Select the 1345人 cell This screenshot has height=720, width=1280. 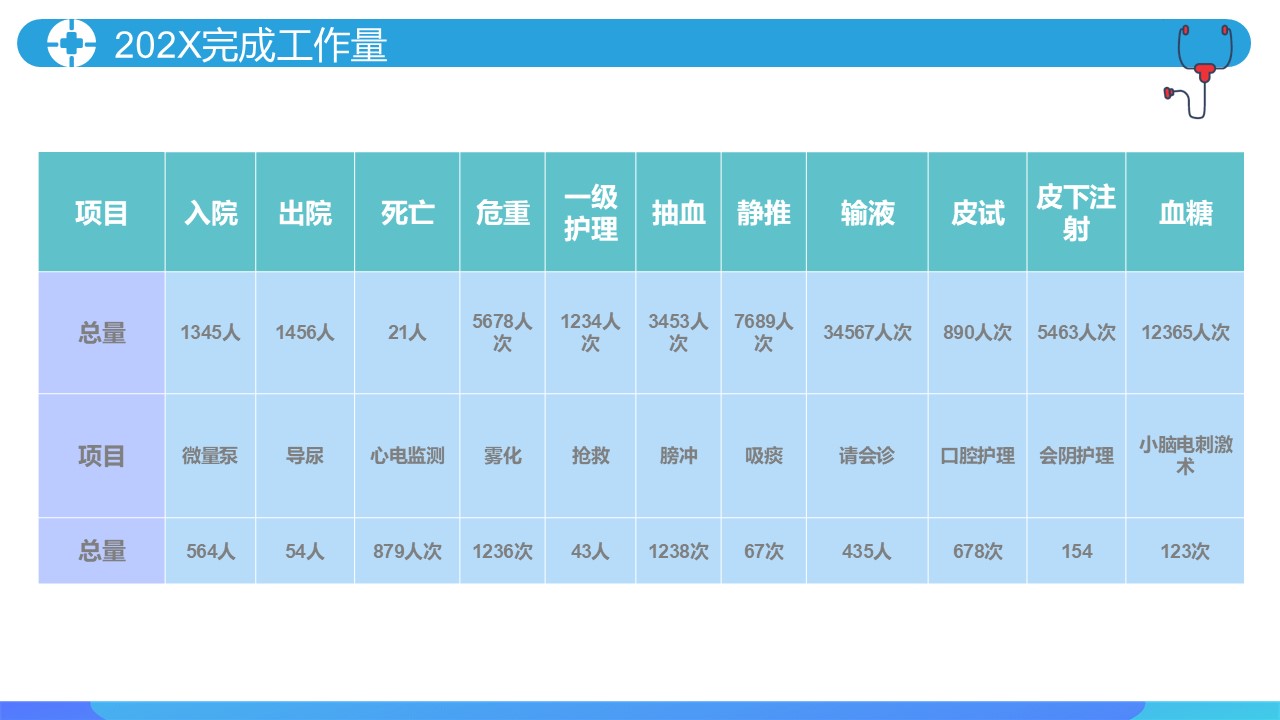(x=211, y=333)
